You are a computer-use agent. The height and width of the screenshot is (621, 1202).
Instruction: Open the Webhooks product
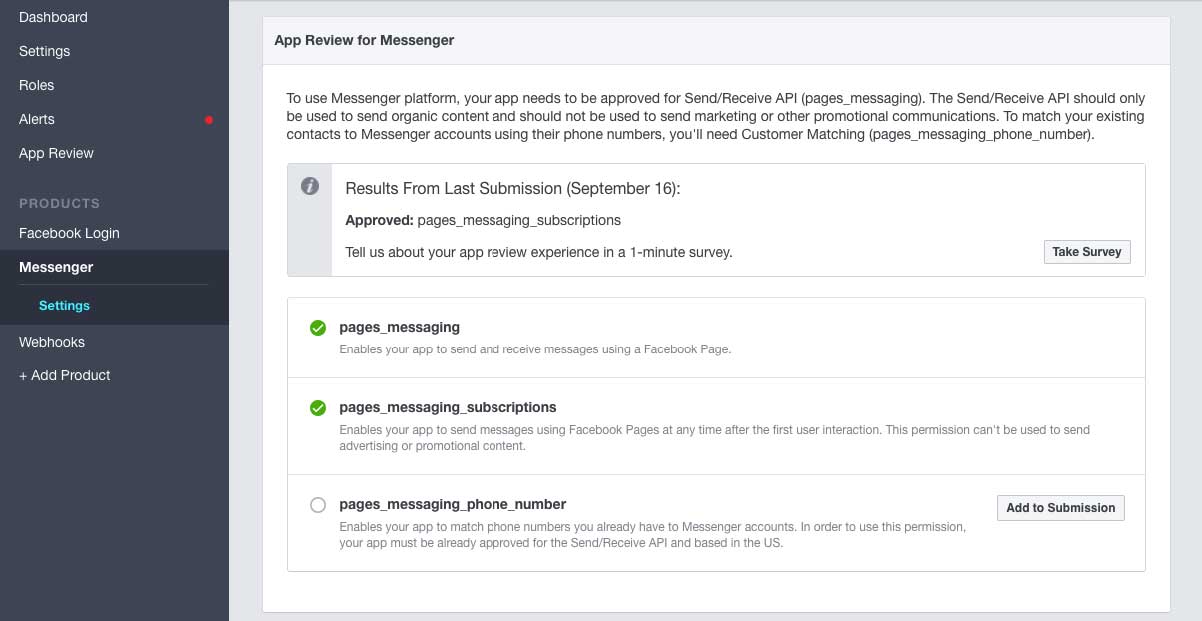pyautogui.click(x=52, y=342)
